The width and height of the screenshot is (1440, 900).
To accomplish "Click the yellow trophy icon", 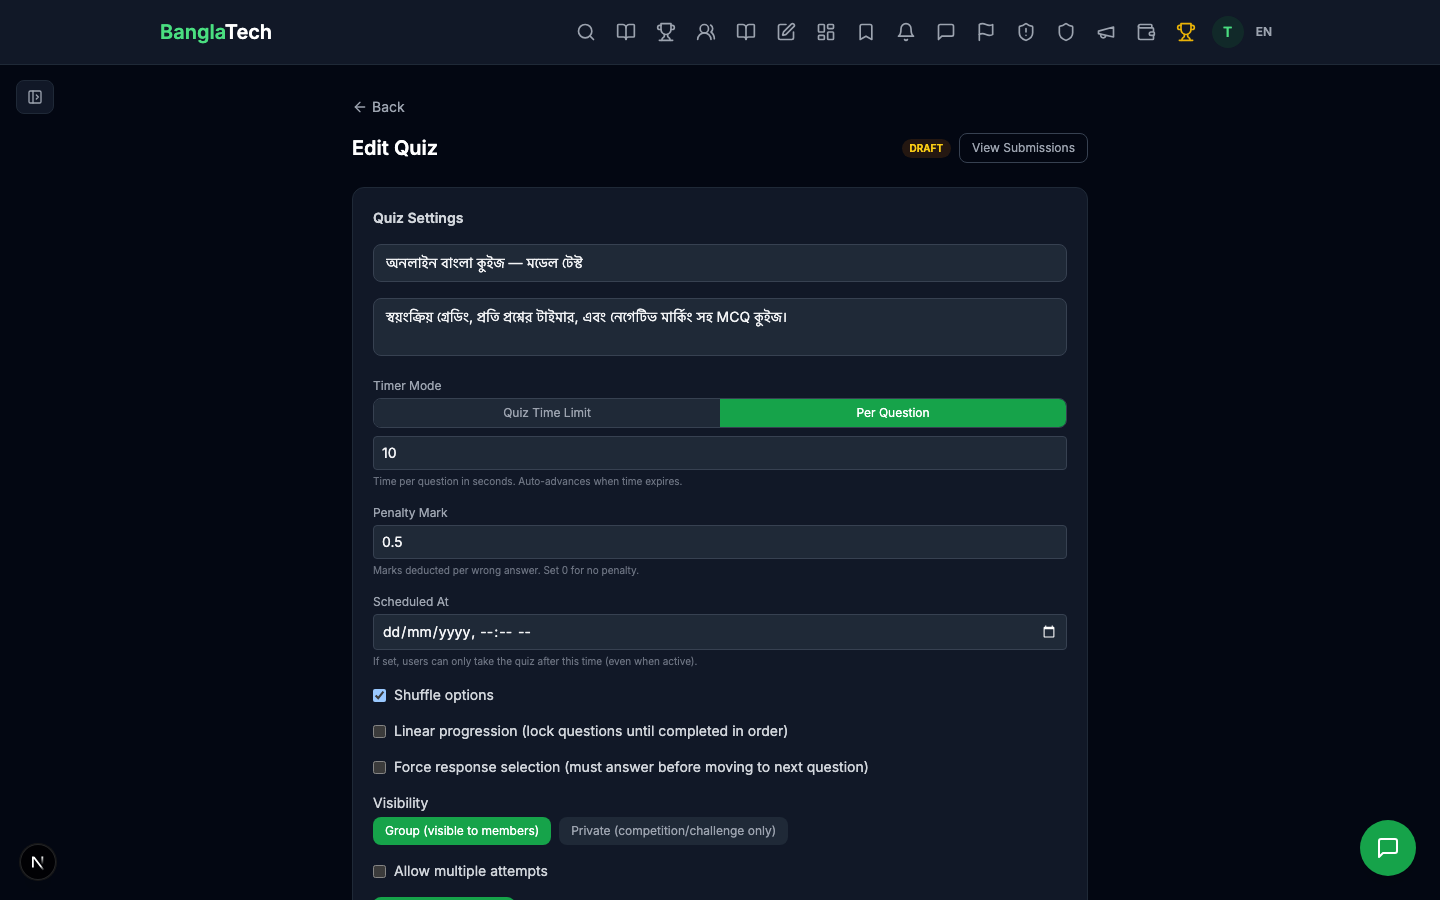I will pos(1186,32).
